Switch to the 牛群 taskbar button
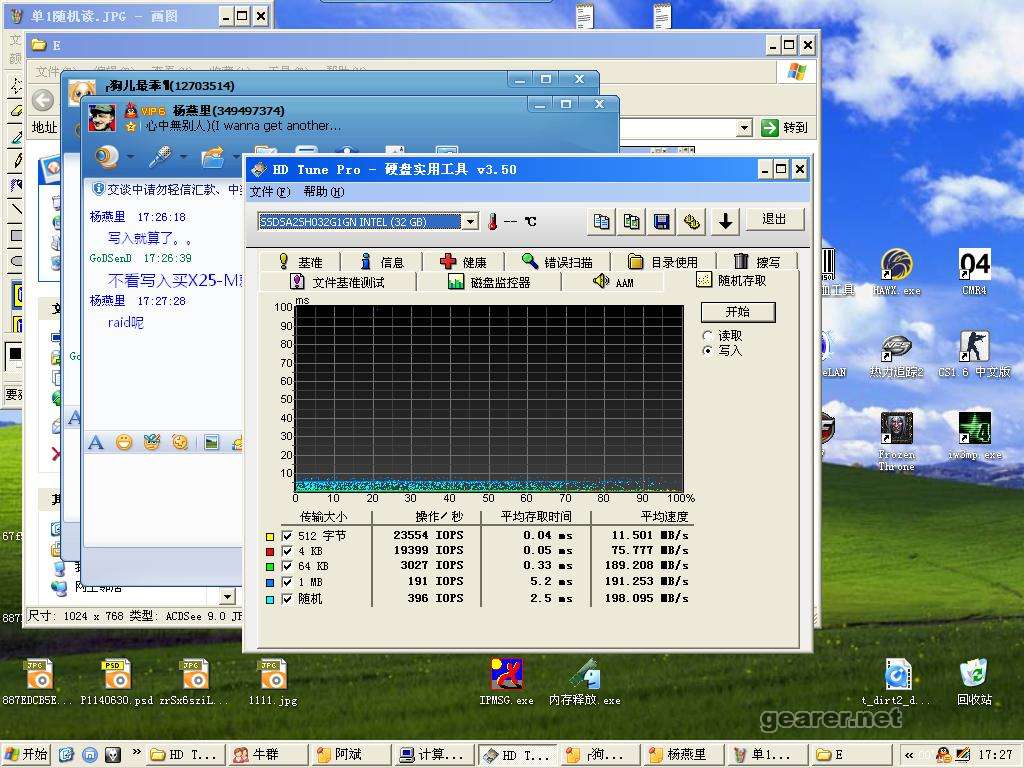This screenshot has width=1024, height=768. [x=267, y=755]
